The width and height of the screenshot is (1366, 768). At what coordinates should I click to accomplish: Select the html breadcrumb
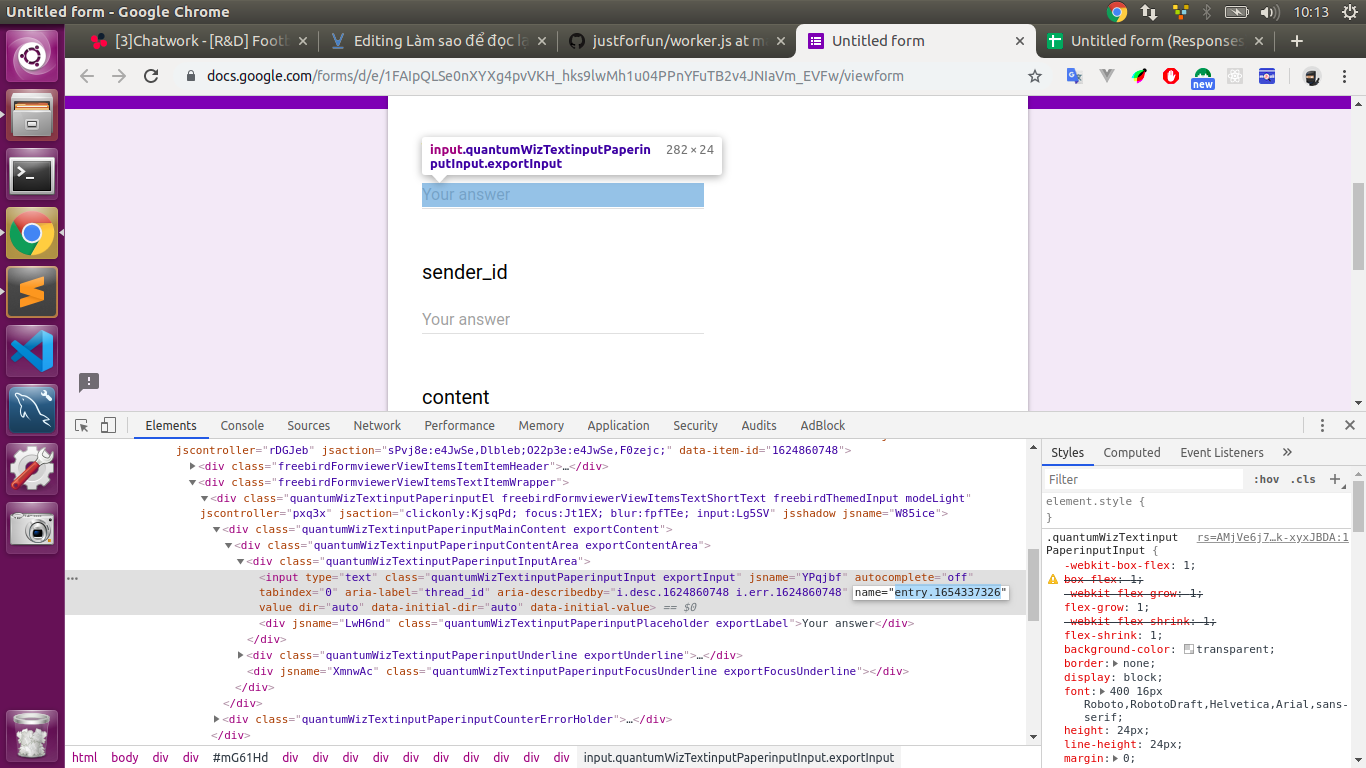coord(85,757)
